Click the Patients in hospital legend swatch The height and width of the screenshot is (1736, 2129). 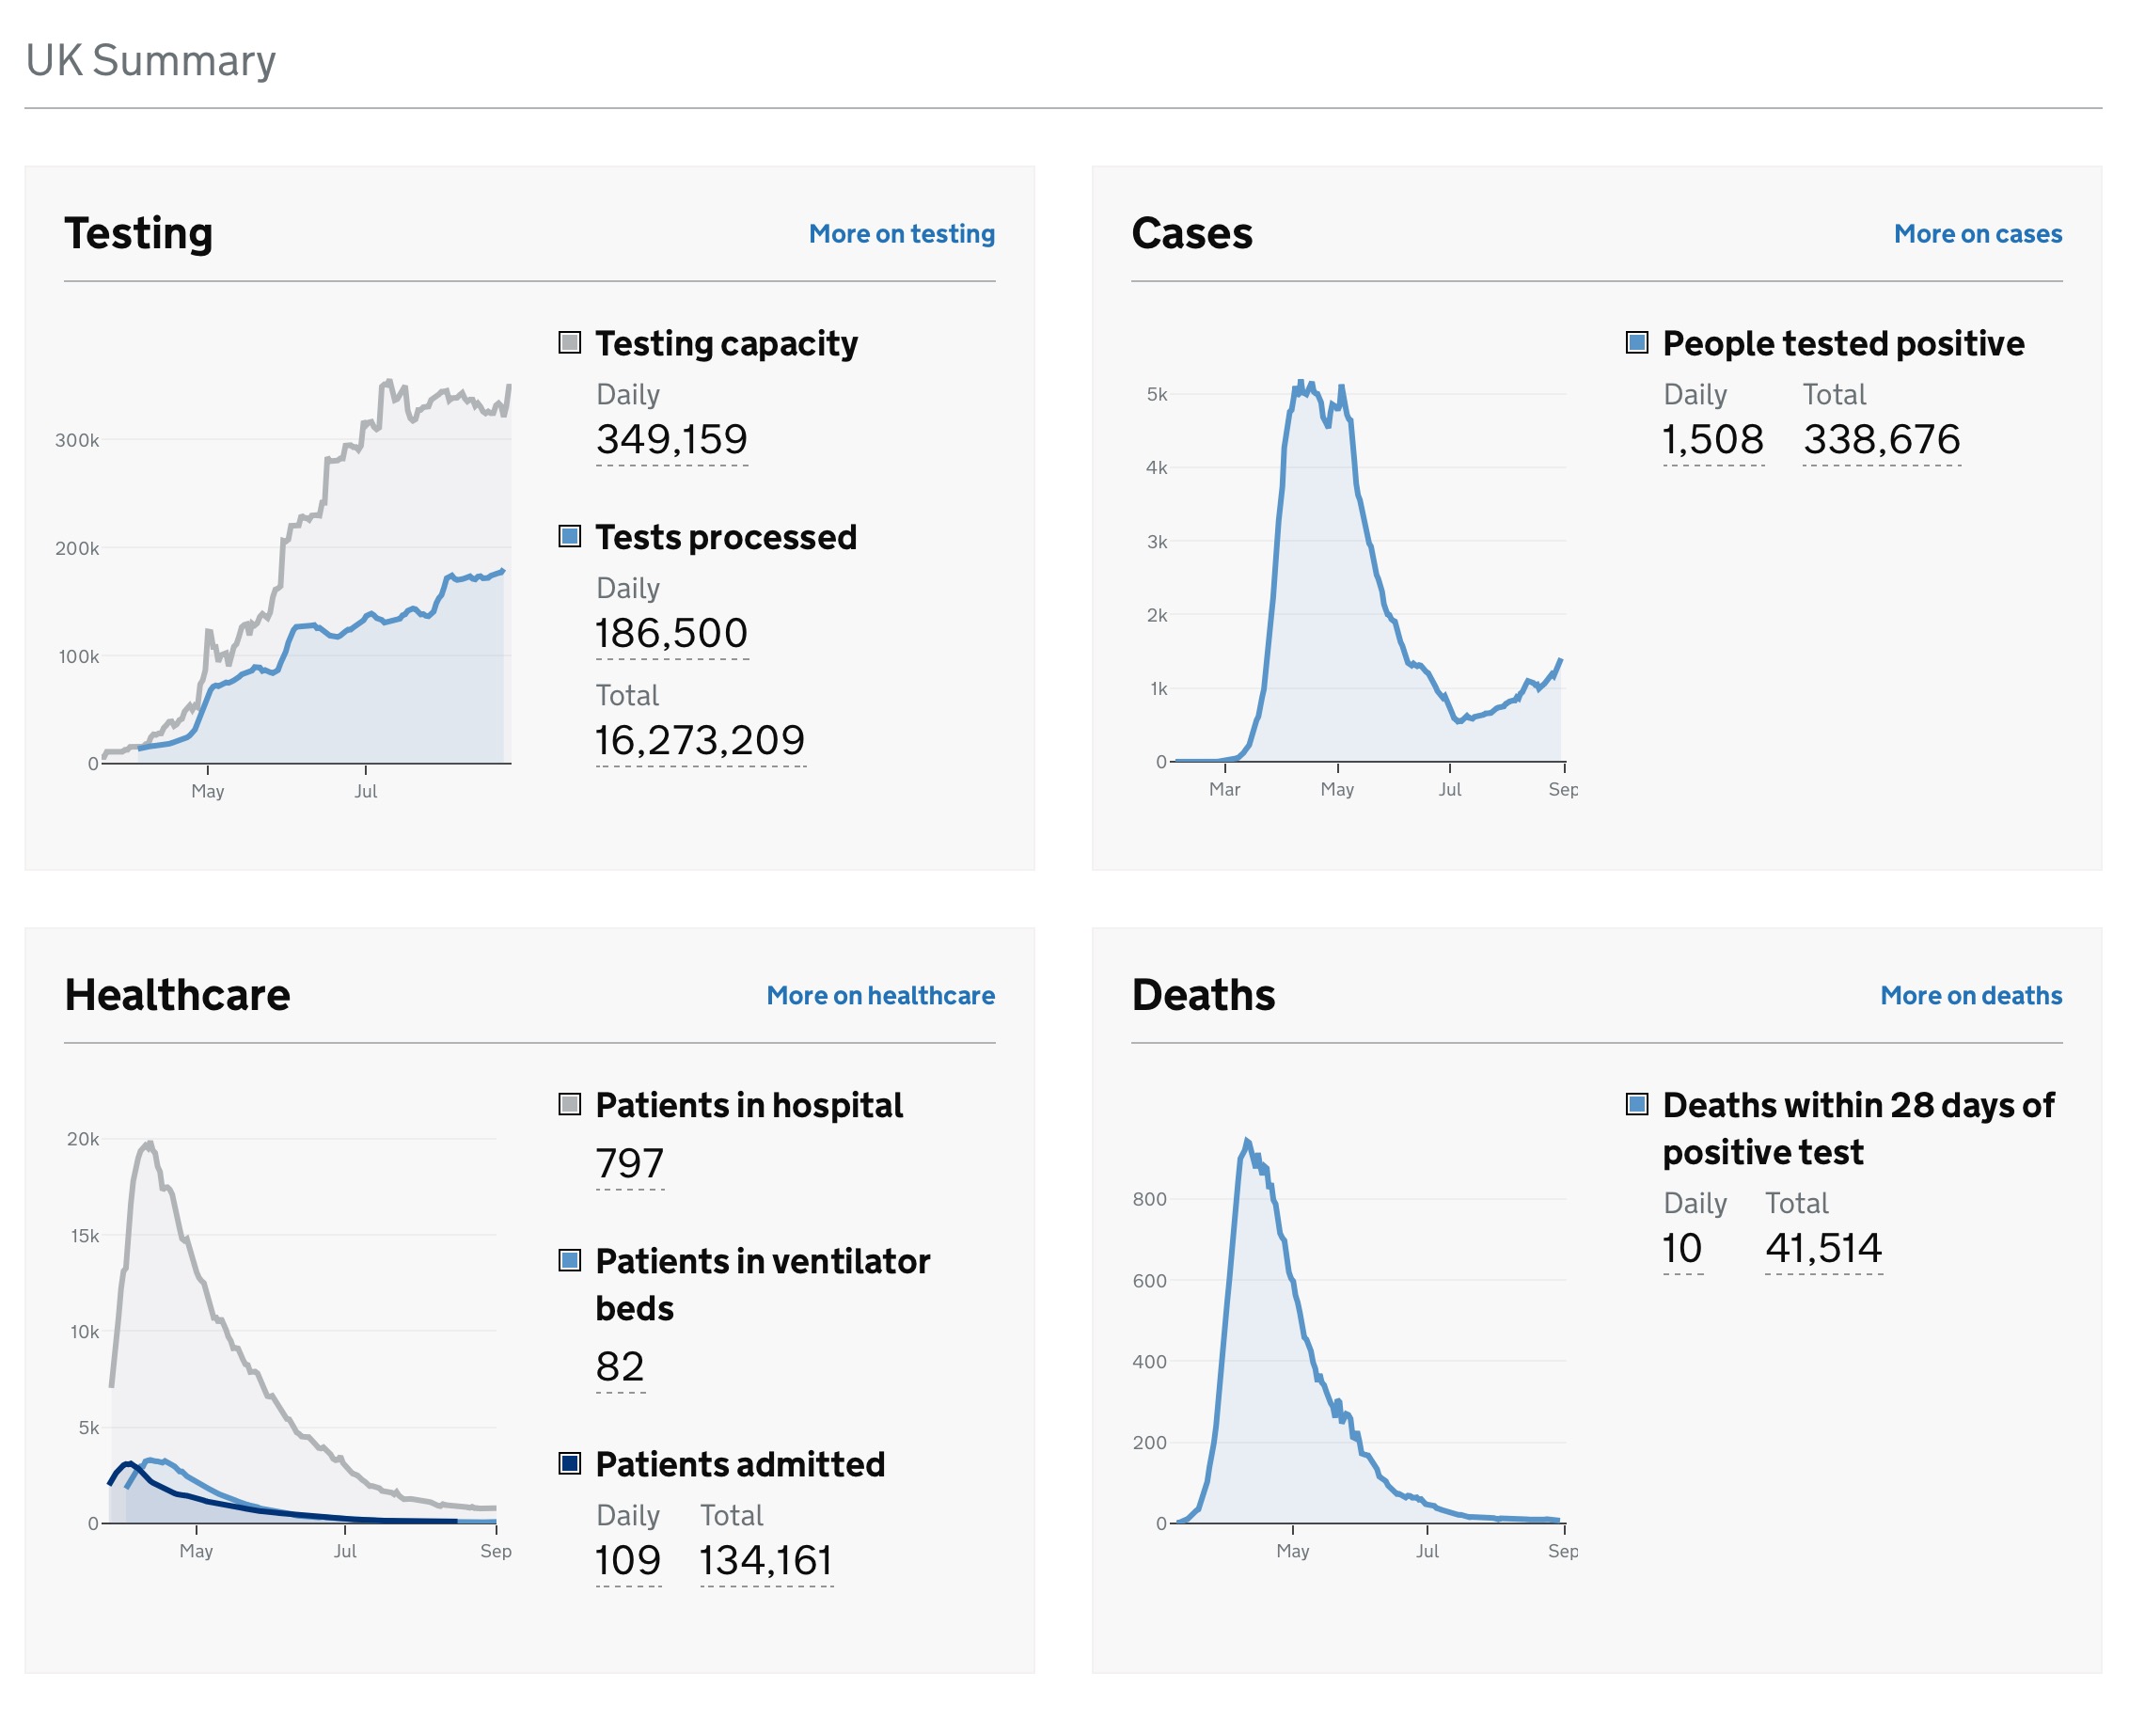569,1104
